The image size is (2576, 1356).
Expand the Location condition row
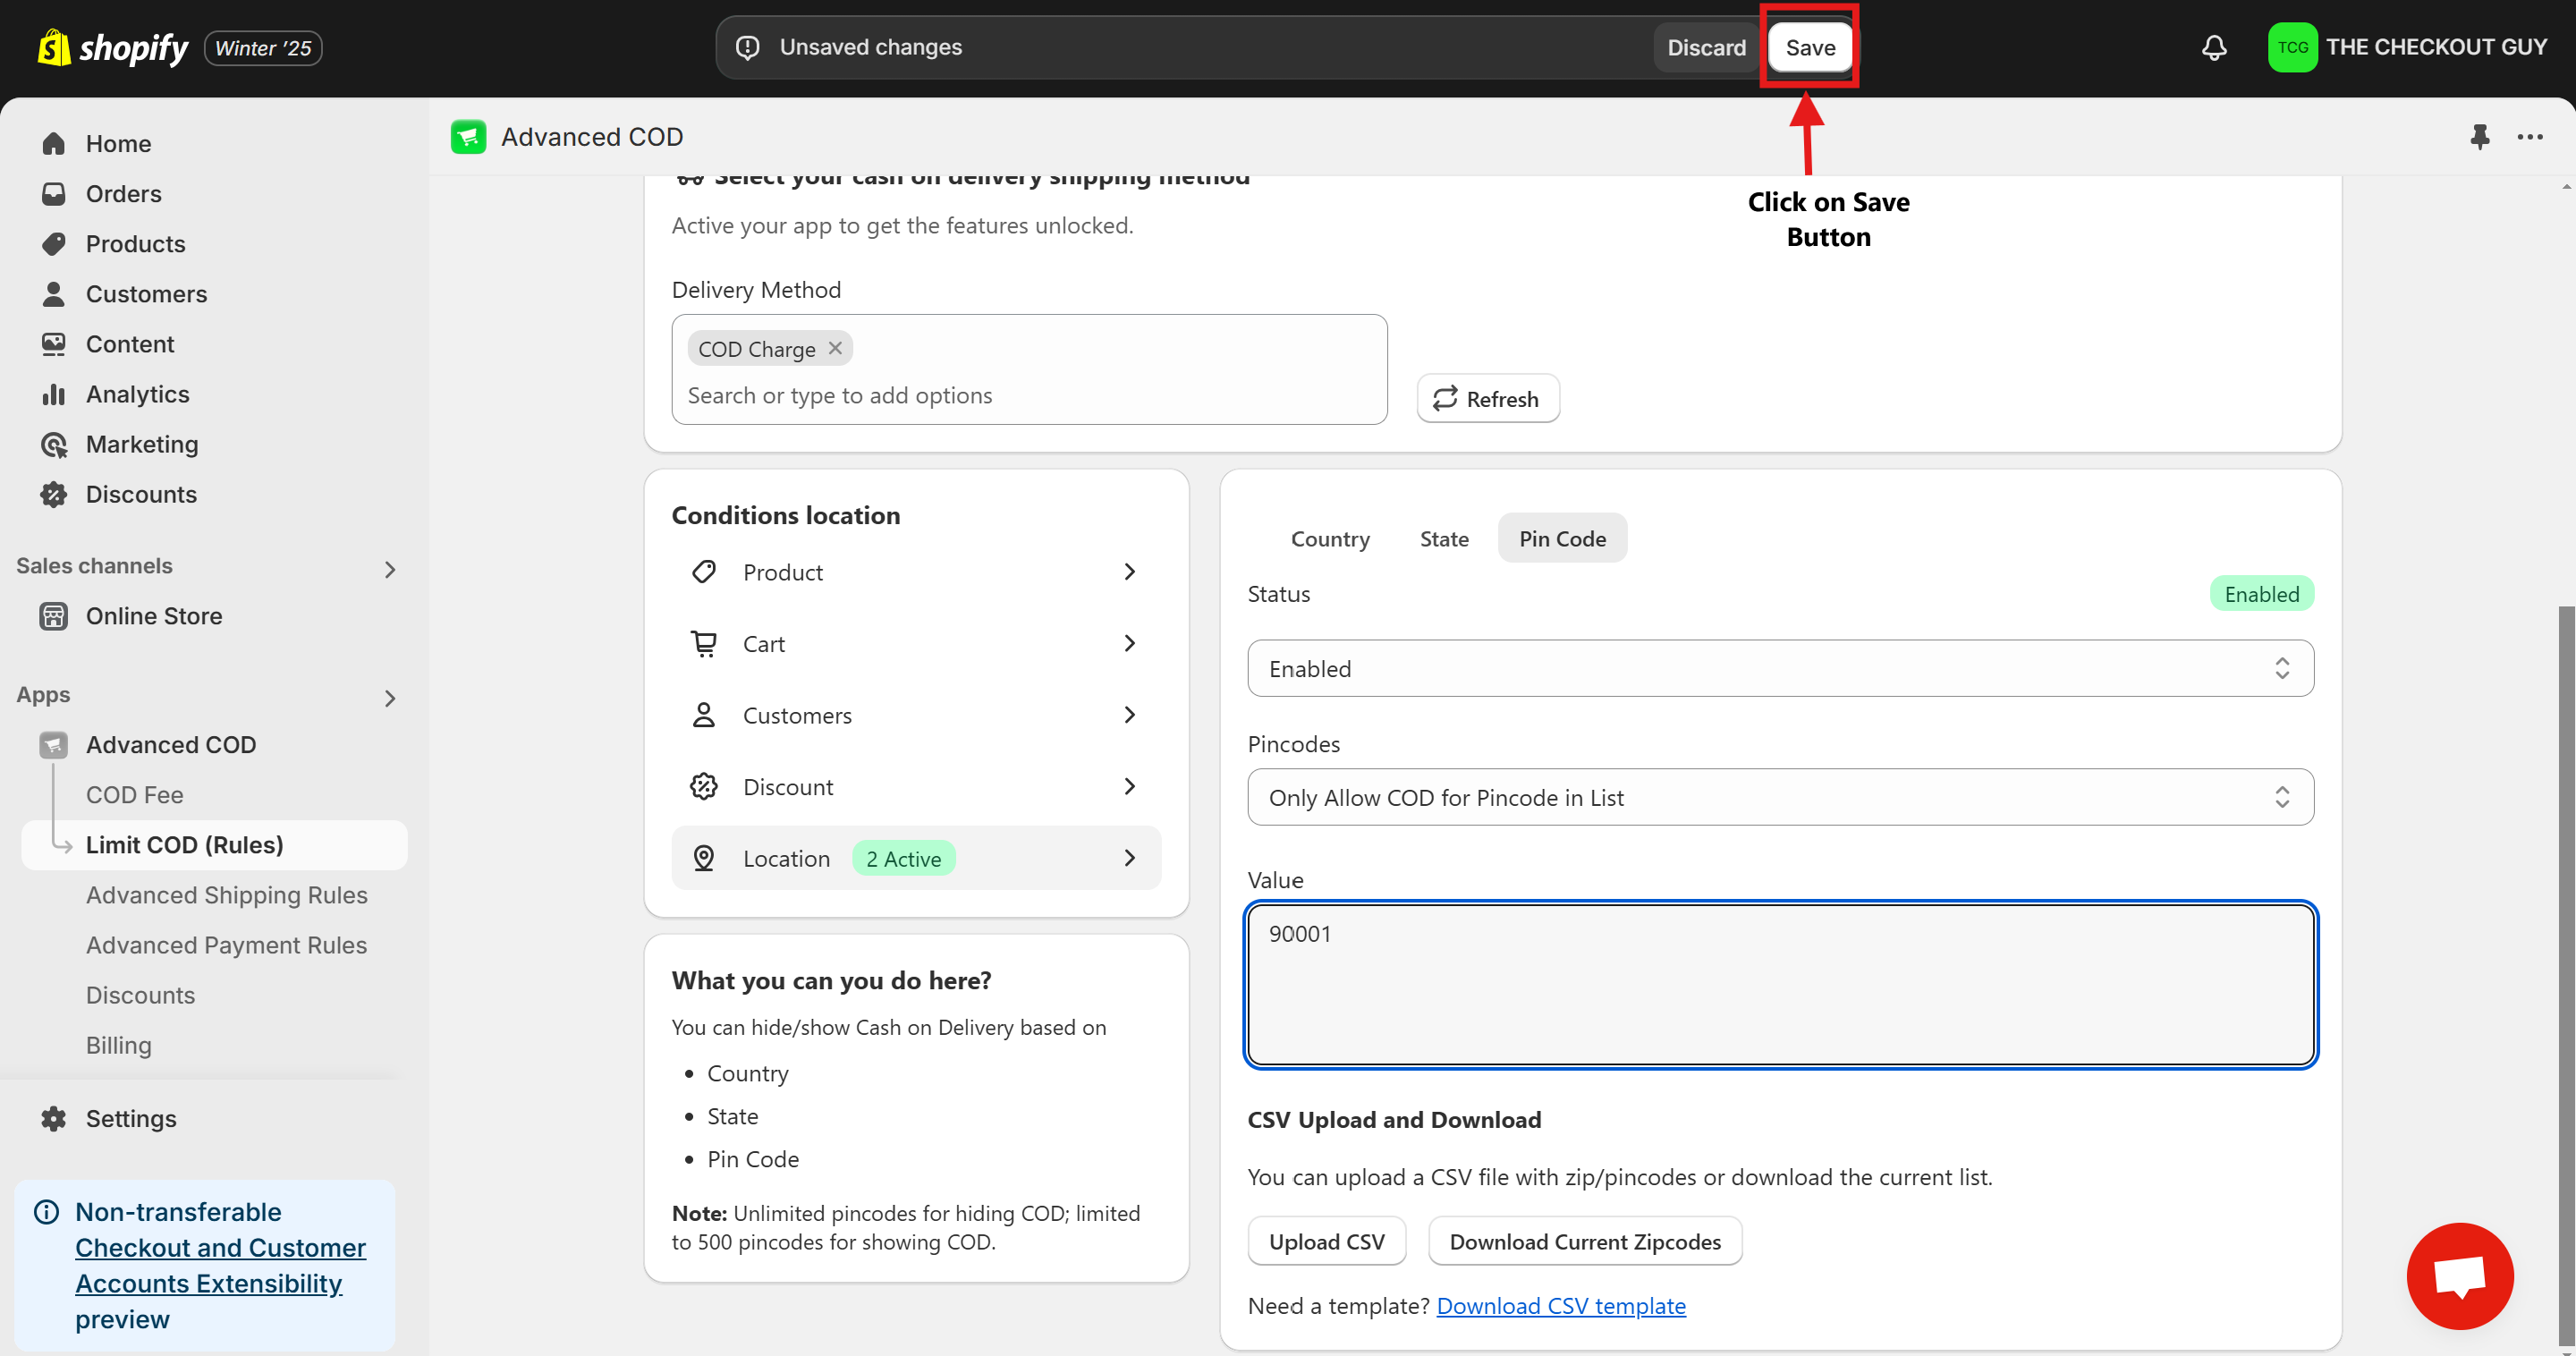(916, 858)
